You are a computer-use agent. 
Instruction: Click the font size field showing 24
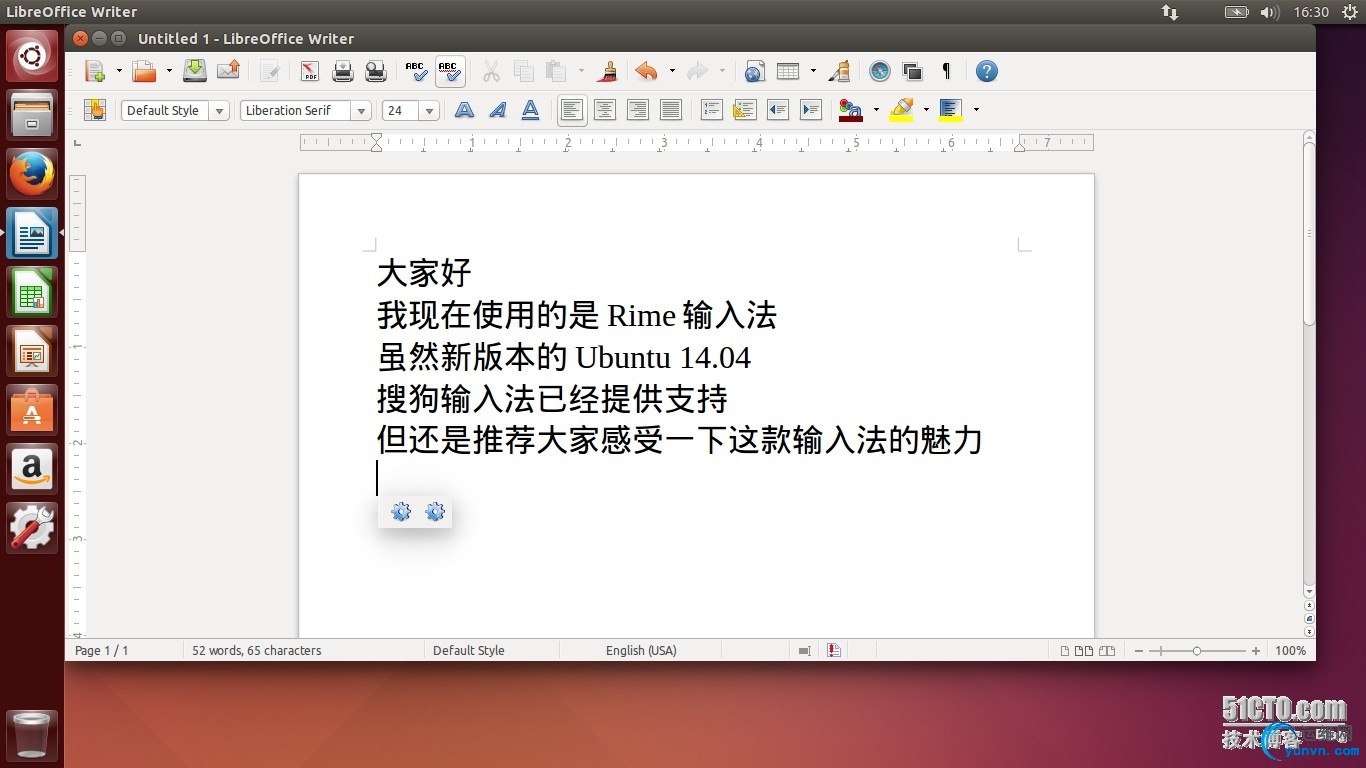click(401, 111)
